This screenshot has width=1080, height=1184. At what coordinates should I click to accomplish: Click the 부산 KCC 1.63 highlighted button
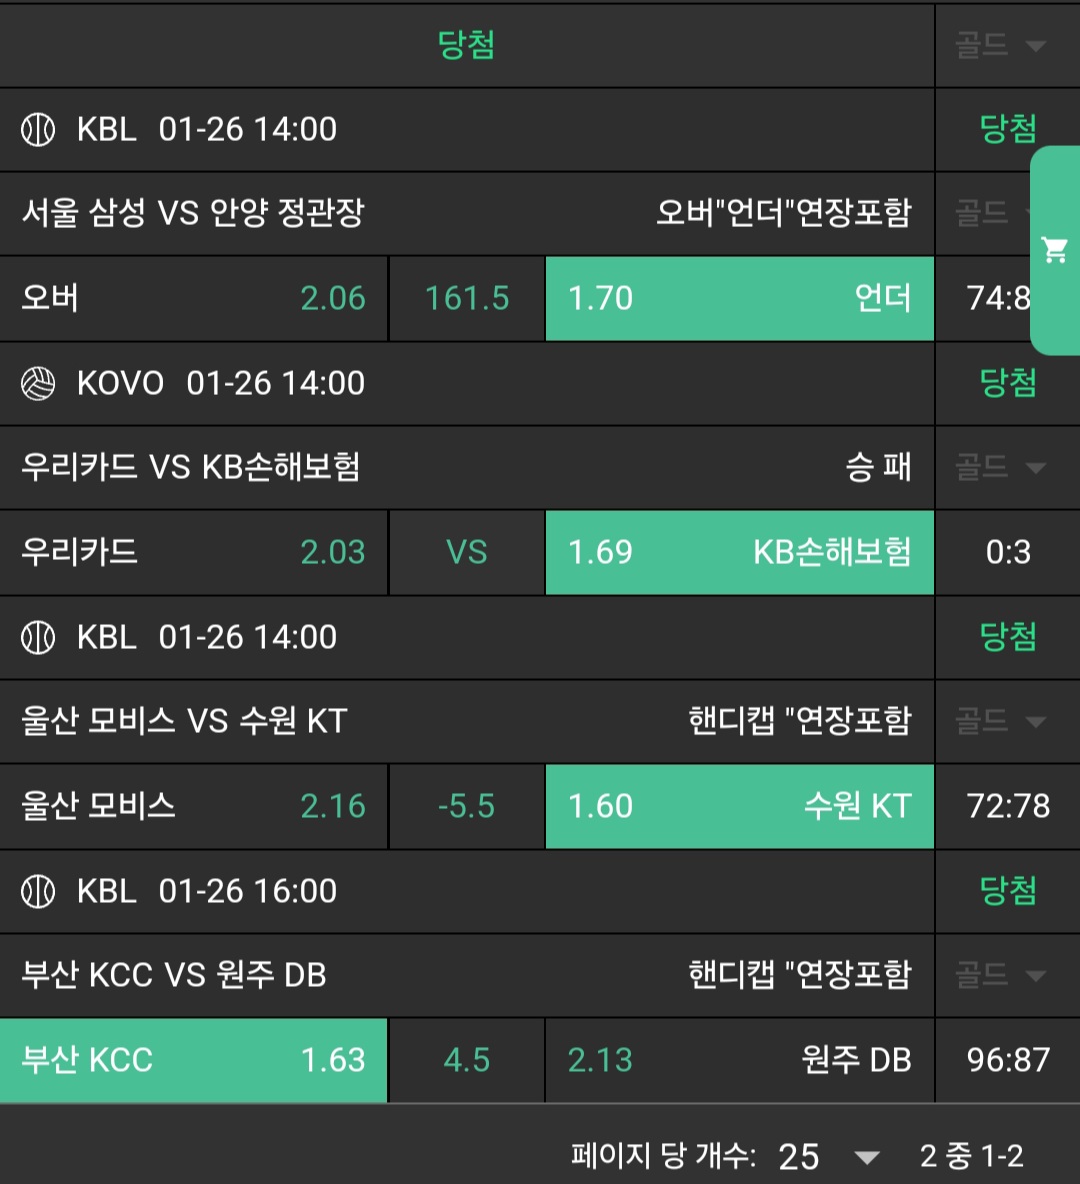coord(193,1060)
